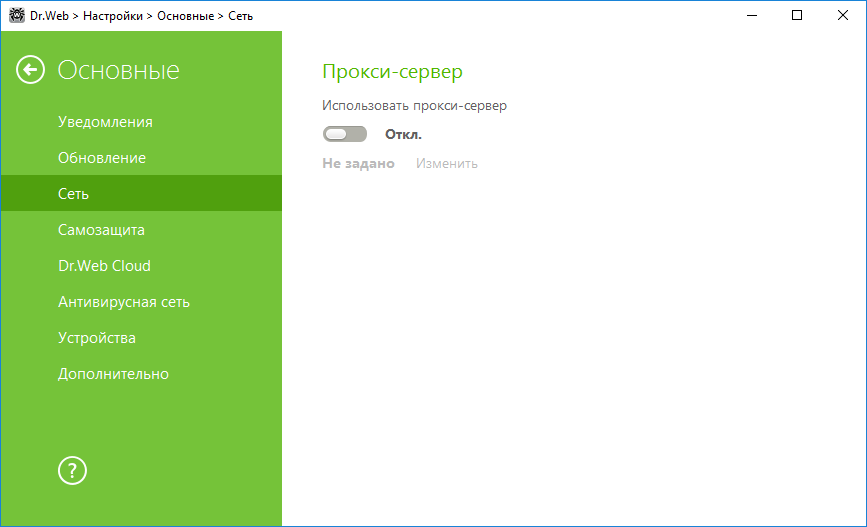Click the Прокси-сервер heading
The image size is (867, 527).
(393, 71)
